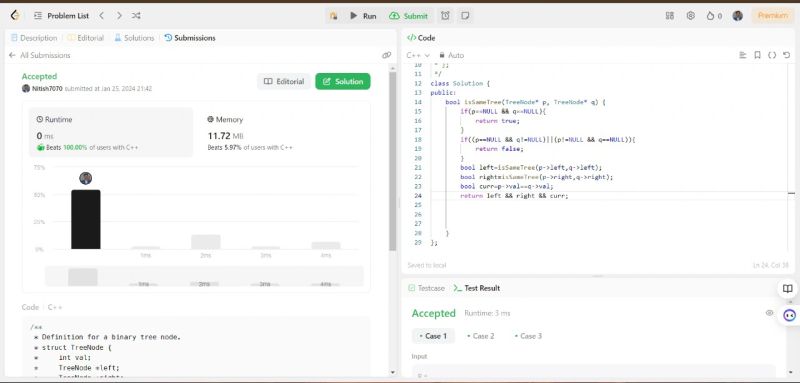
Task: Click the LeetCode logo icon
Action: pyautogui.click(x=15, y=16)
